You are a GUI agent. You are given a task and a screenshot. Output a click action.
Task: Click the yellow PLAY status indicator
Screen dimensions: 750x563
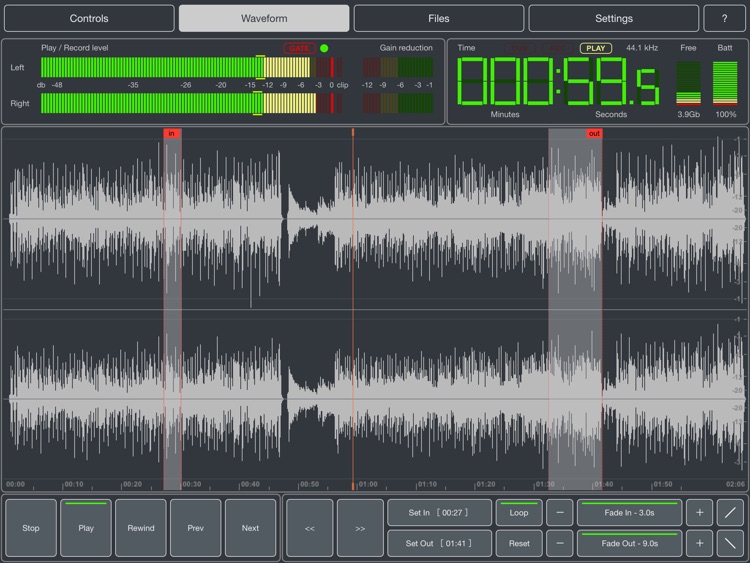coord(596,48)
